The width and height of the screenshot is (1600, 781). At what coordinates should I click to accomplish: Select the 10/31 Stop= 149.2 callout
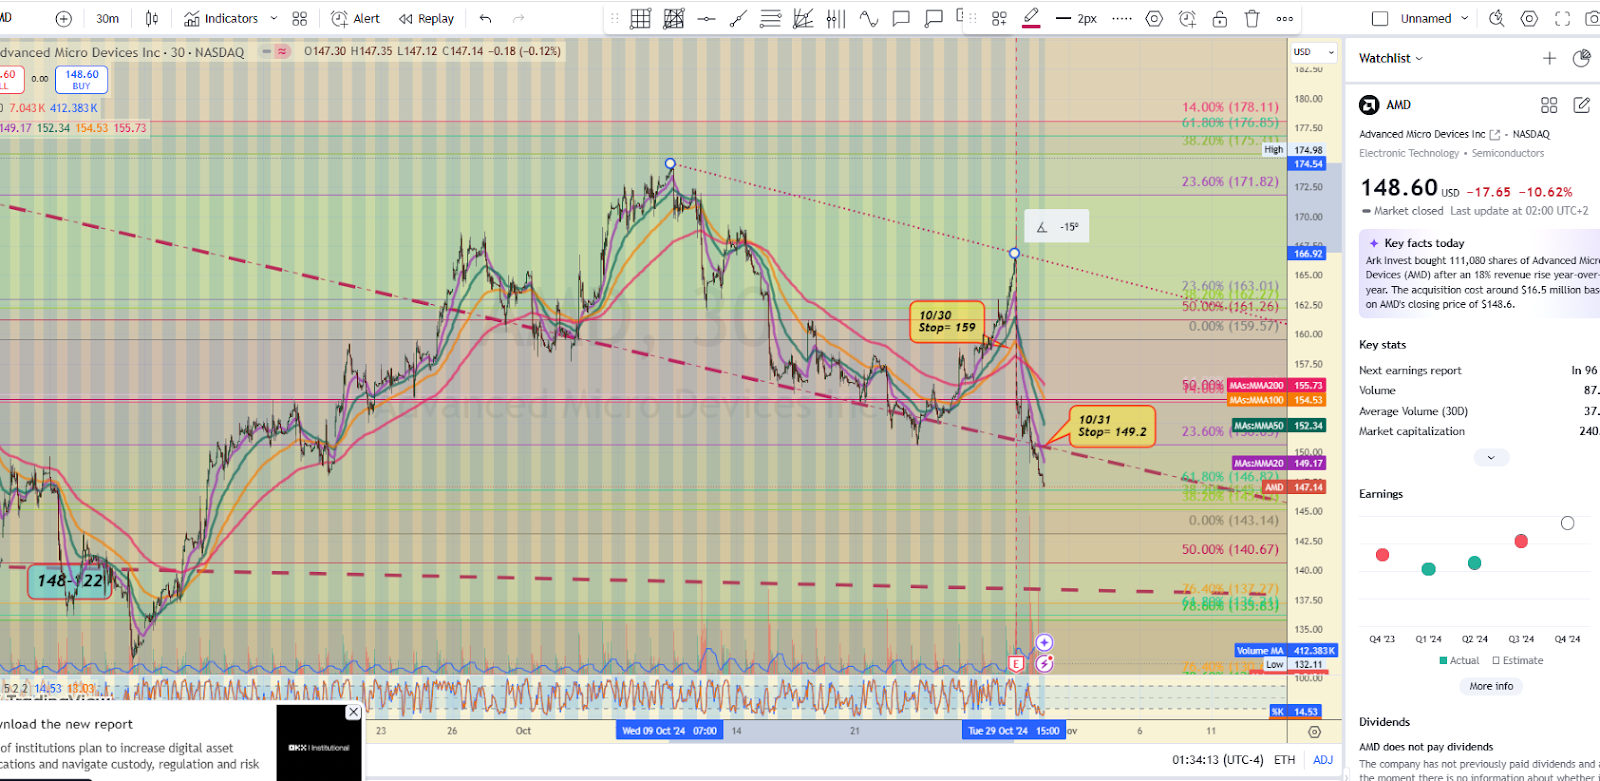point(1112,426)
